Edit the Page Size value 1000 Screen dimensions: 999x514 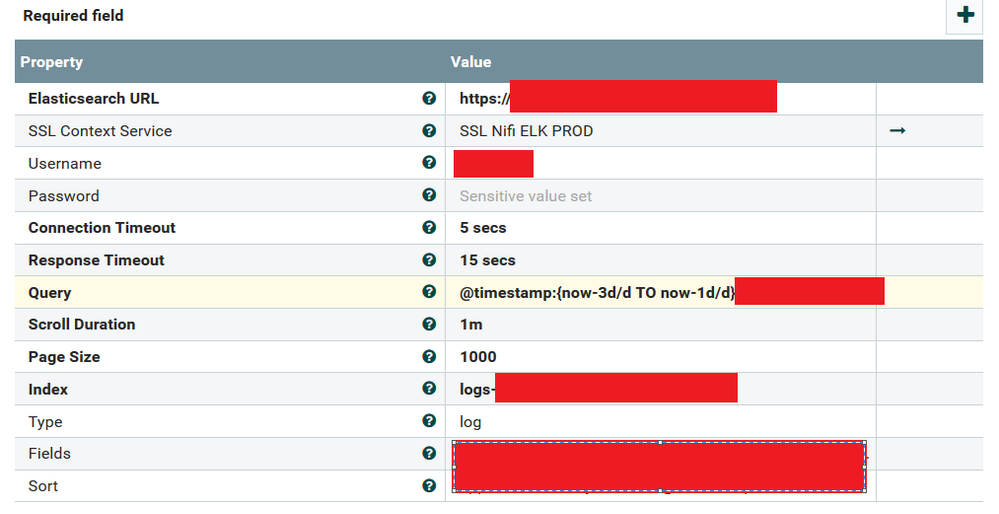[x=478, y=357]
